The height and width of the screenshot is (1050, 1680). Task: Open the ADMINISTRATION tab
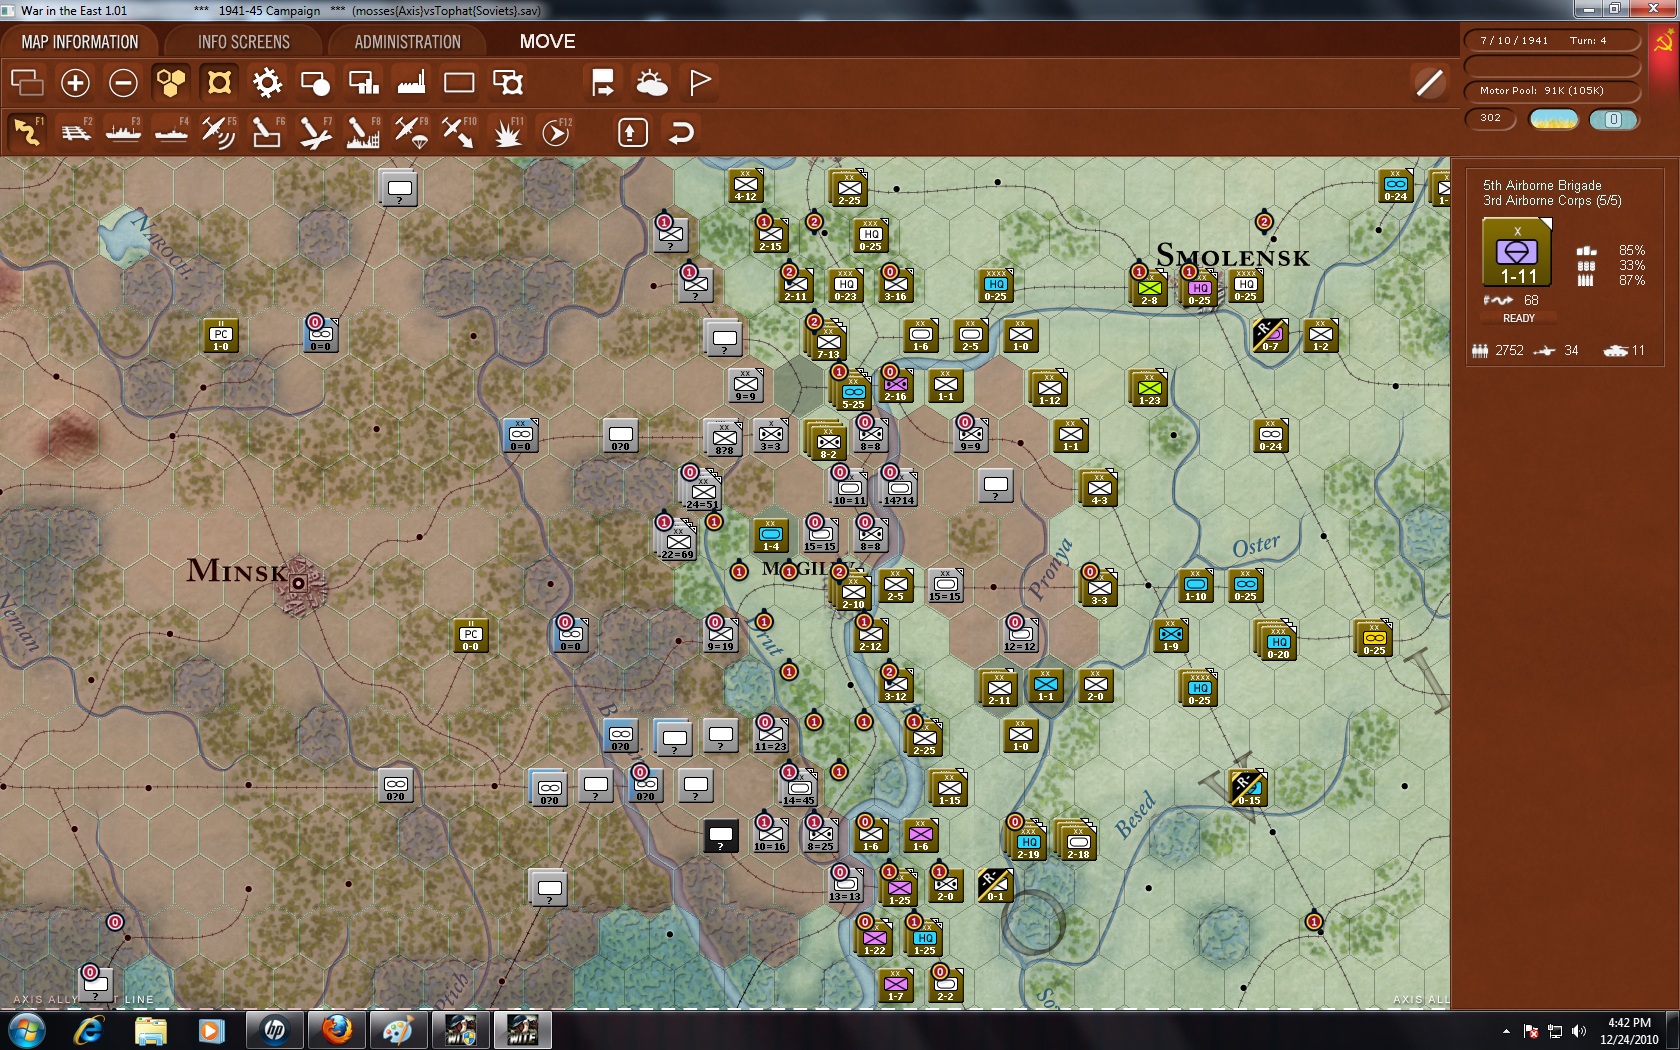pos(408,42)
